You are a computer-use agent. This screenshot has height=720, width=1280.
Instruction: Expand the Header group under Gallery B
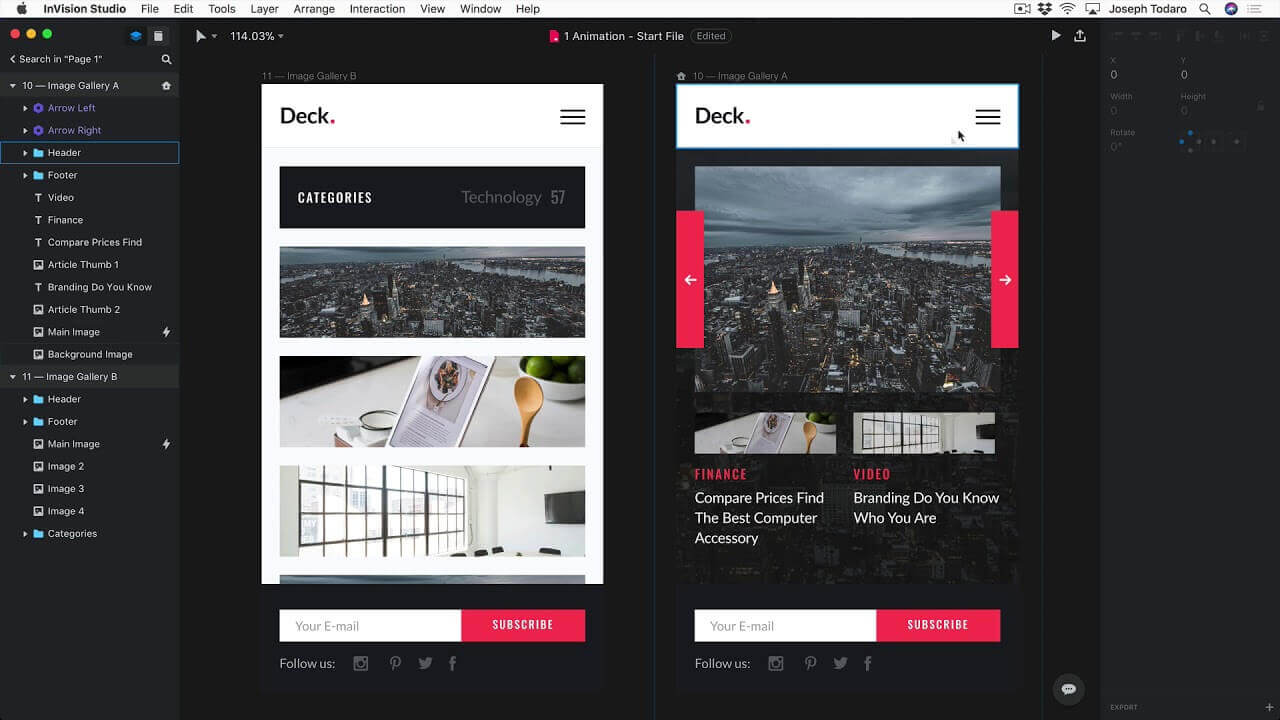(25, 399)
